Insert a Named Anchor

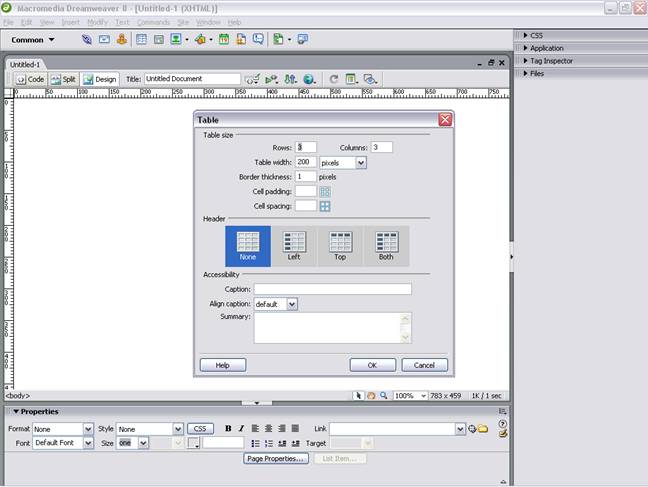(122, 40)
